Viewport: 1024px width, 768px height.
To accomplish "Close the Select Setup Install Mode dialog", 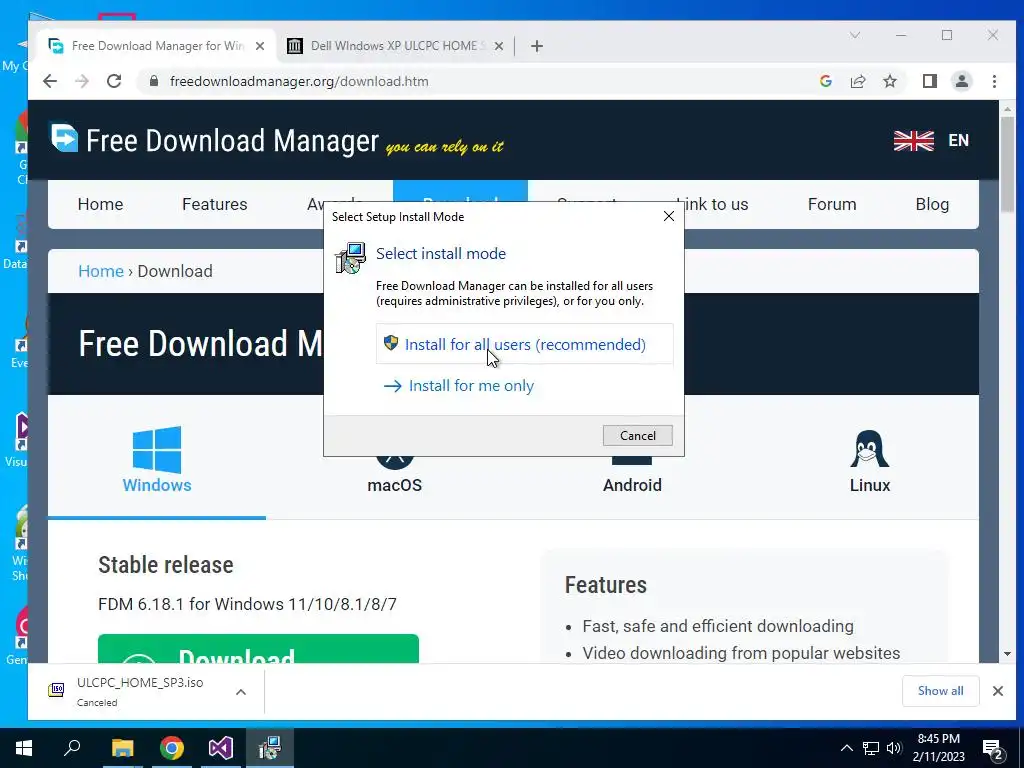I will pyautogui.click(x=669, y=216).
